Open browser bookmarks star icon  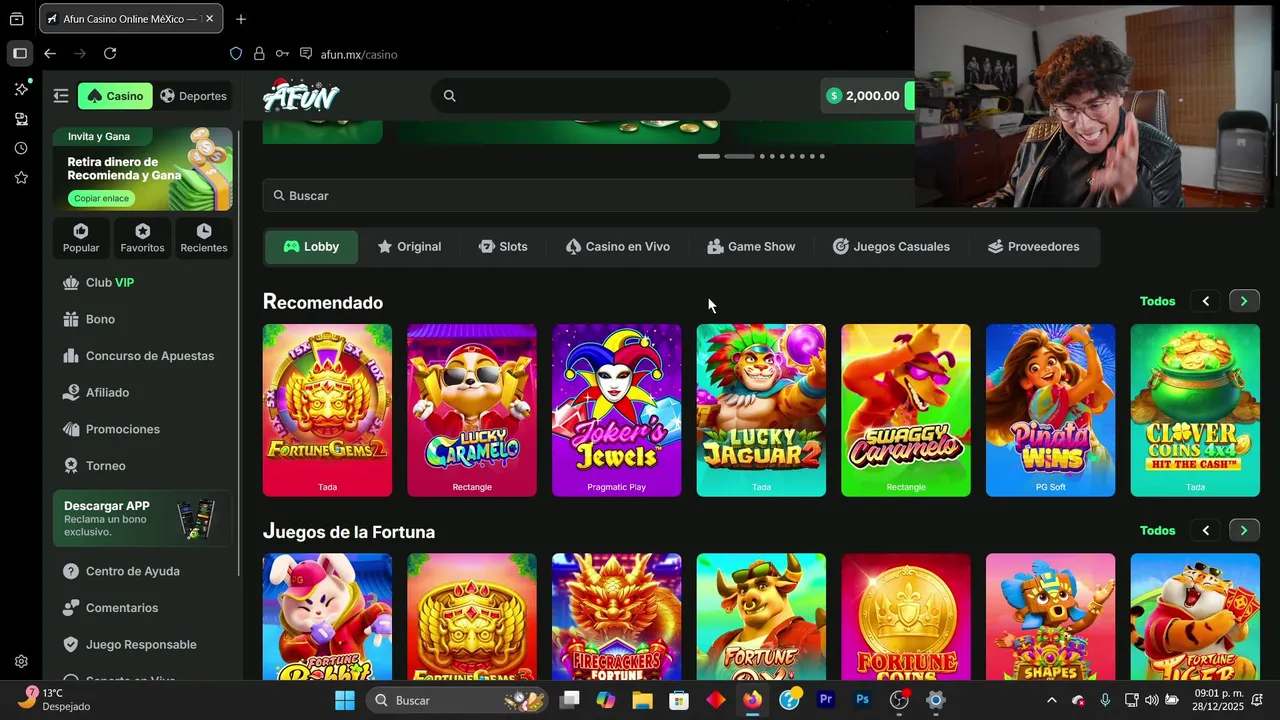coord(21,177)
